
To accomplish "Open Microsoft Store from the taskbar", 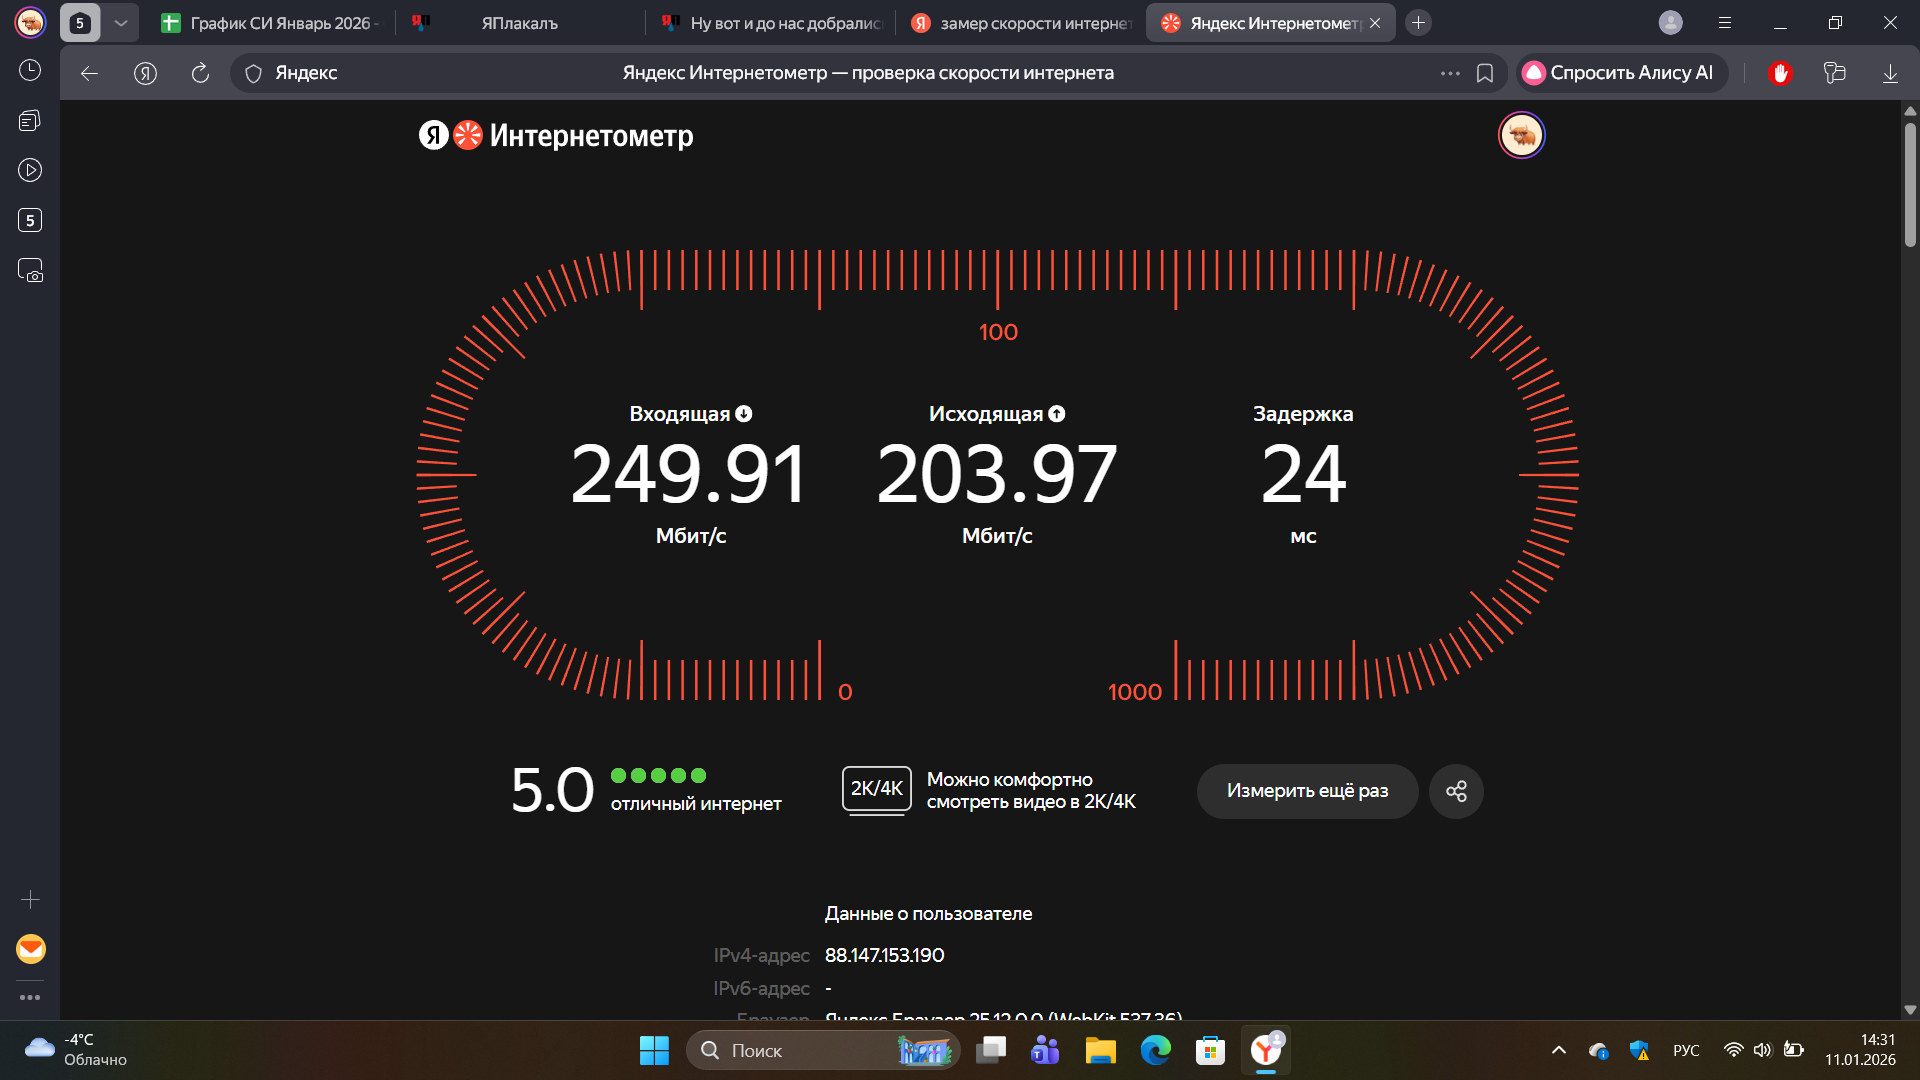I will coord(1210,1050).
